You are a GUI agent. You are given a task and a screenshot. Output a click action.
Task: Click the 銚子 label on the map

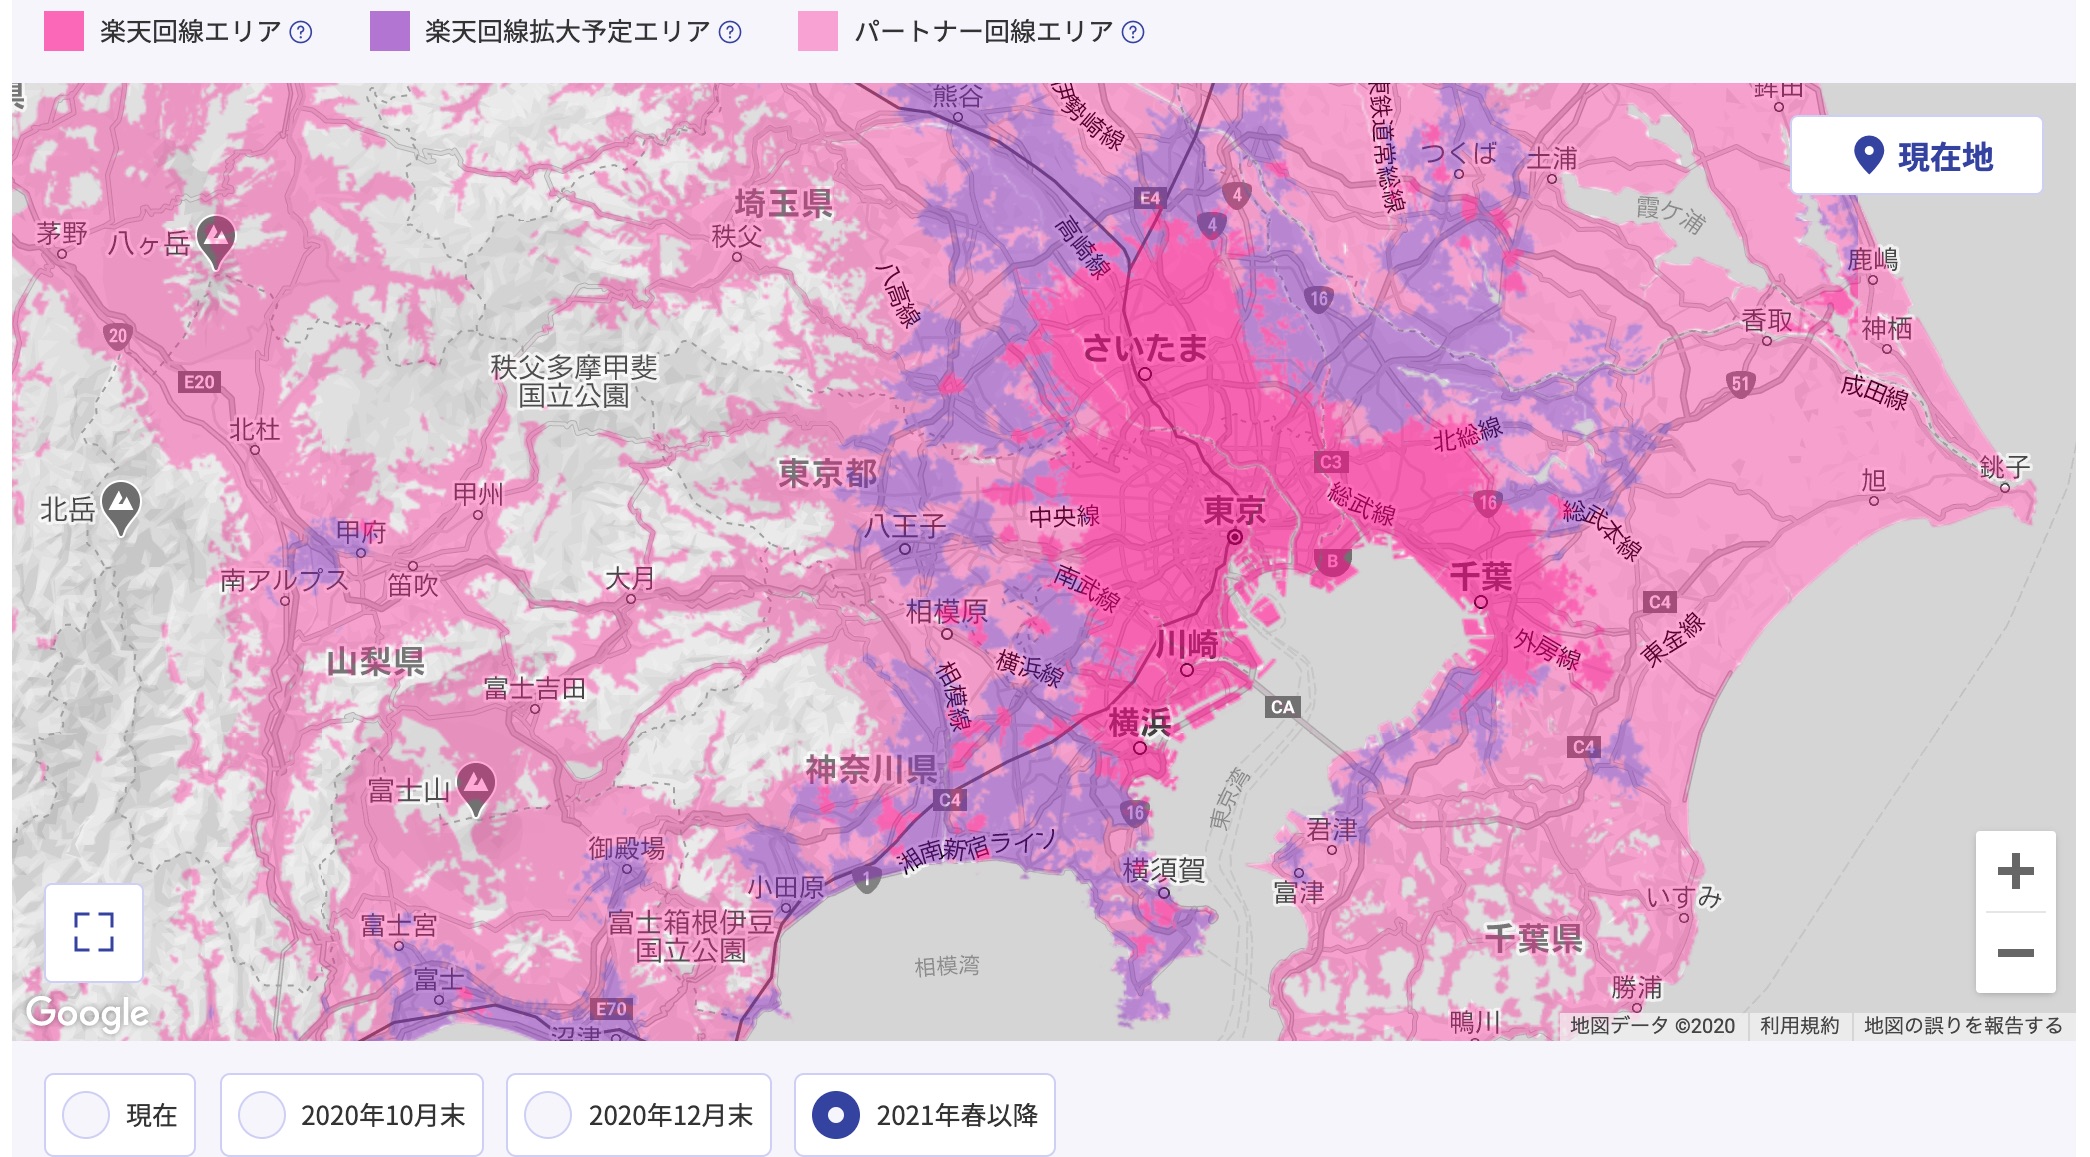(x=2005, y=466)
